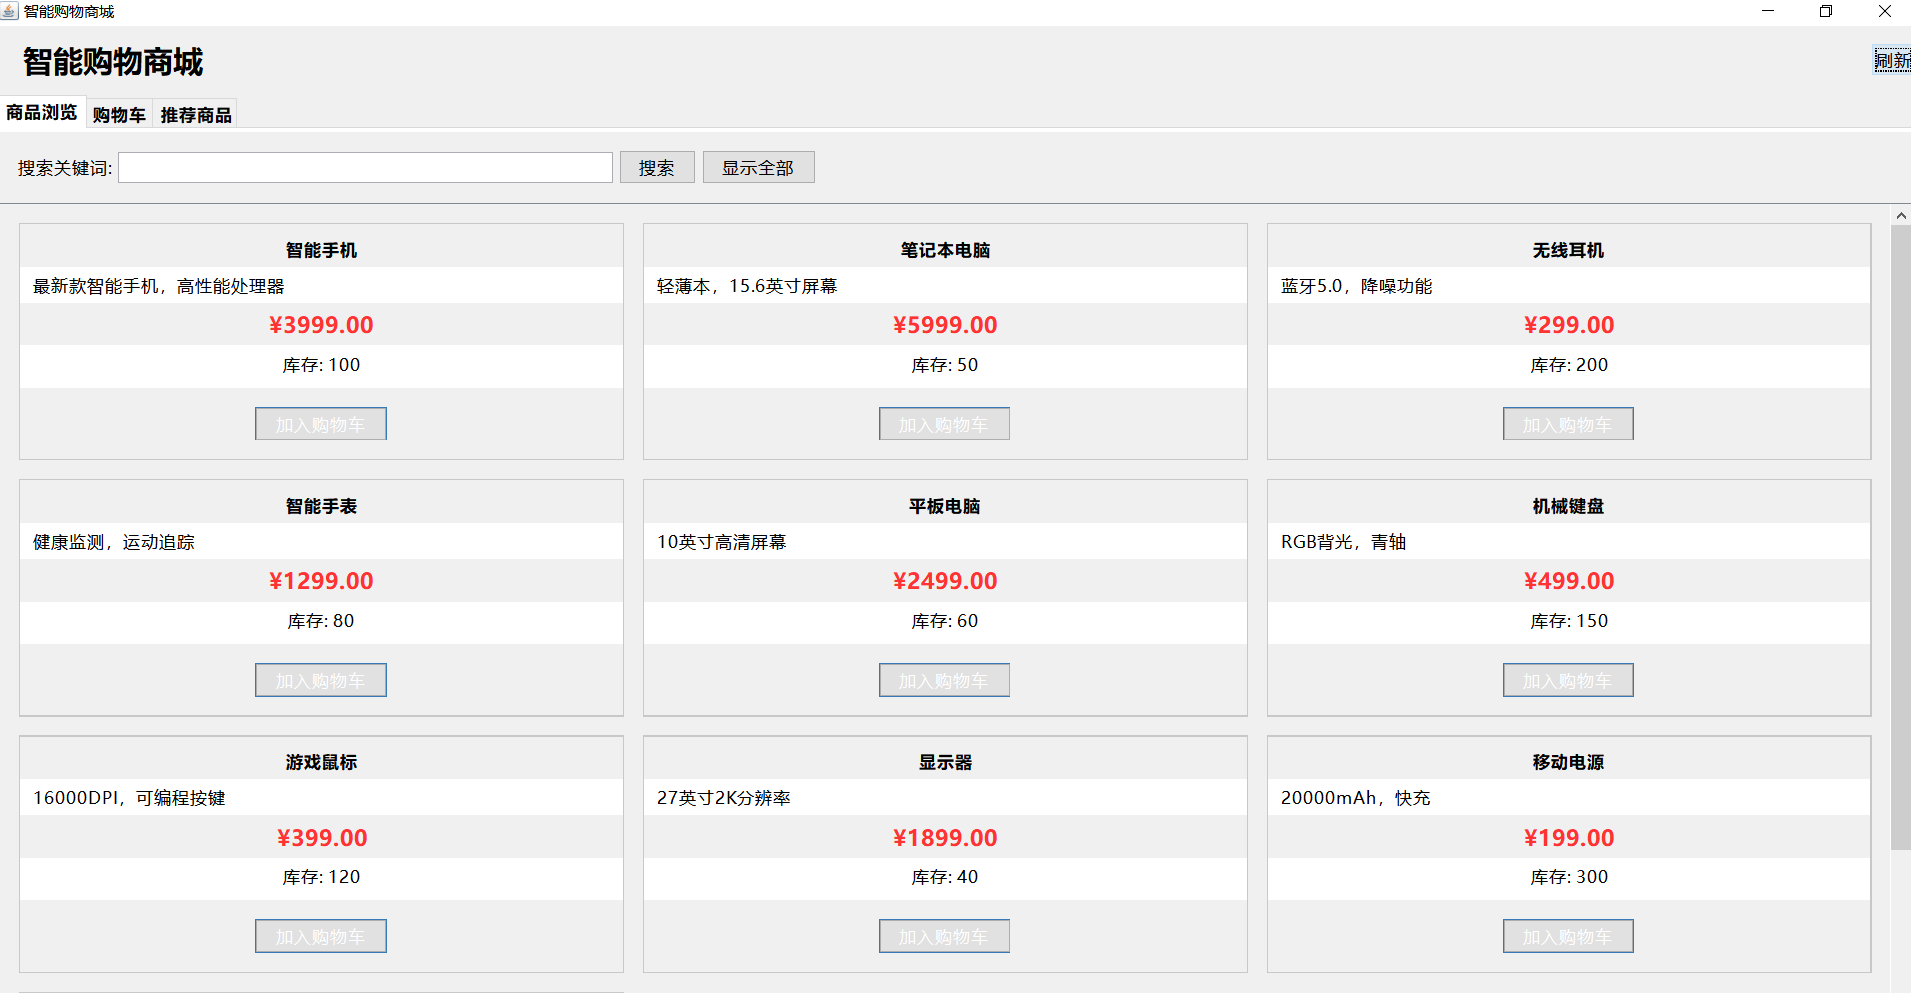1911x993 pixels.
Task: Click the vertical scrollbar thumb
Action: pos(1900,536)
